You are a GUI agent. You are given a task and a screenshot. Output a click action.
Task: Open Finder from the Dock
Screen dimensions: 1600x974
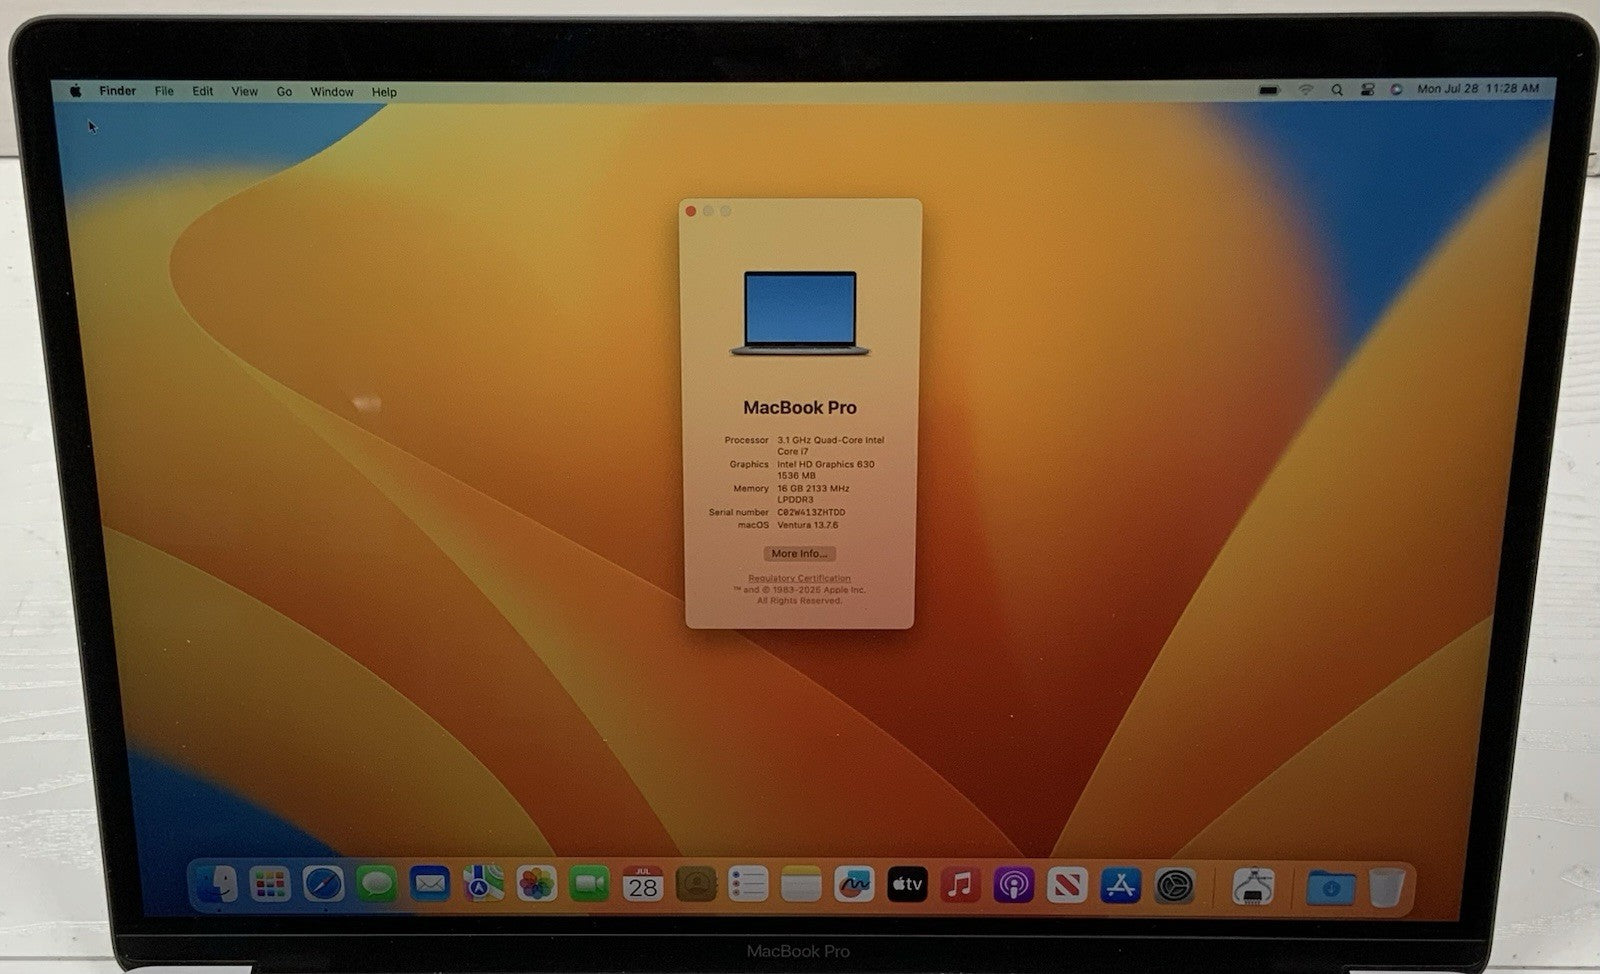tap(215, 885)
